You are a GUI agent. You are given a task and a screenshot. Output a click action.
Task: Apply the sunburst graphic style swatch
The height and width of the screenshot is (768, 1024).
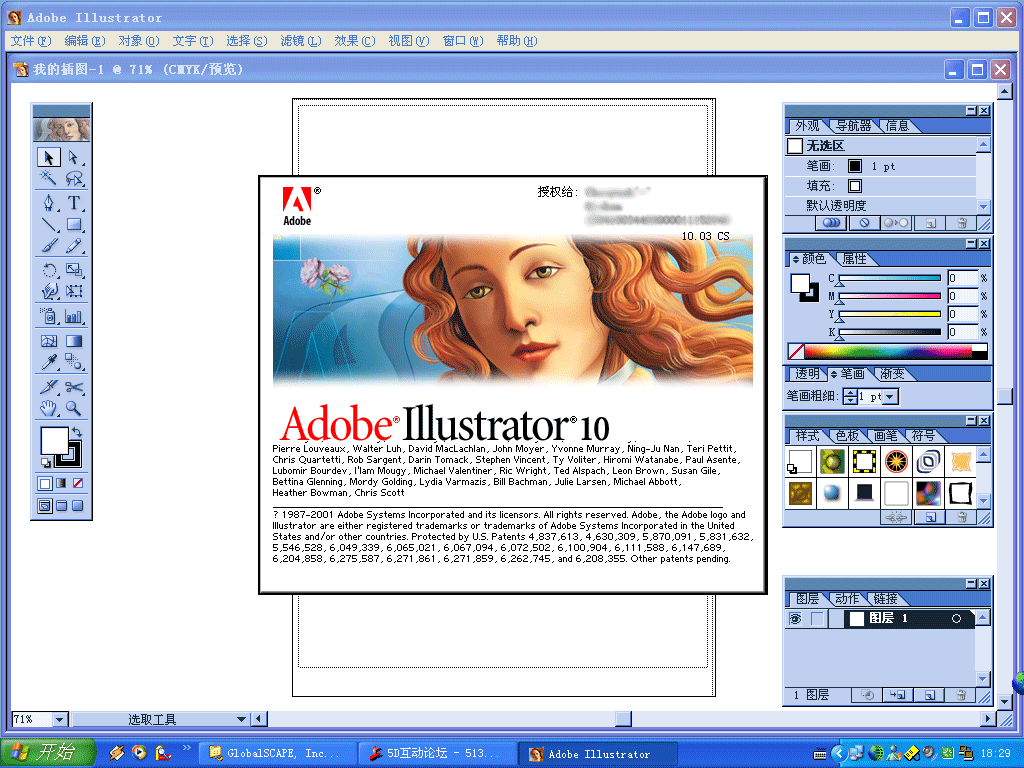(897, 462)
